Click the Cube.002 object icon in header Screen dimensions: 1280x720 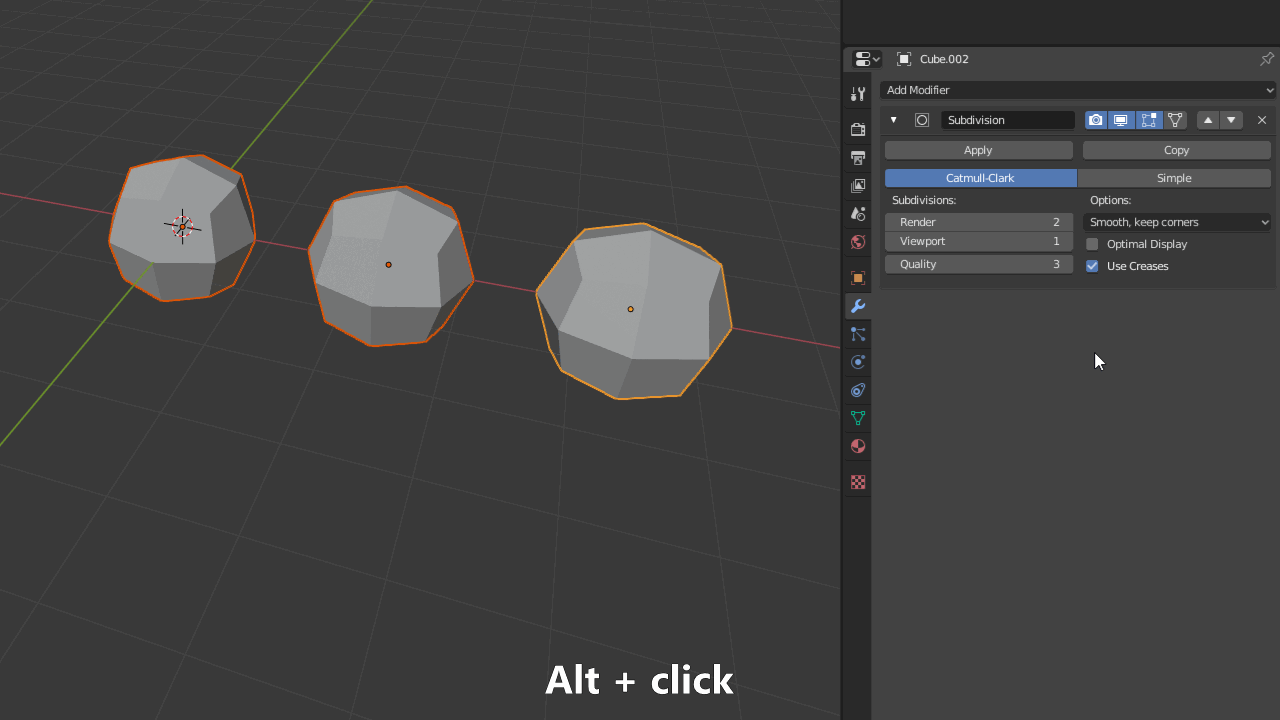pos(904,59)
